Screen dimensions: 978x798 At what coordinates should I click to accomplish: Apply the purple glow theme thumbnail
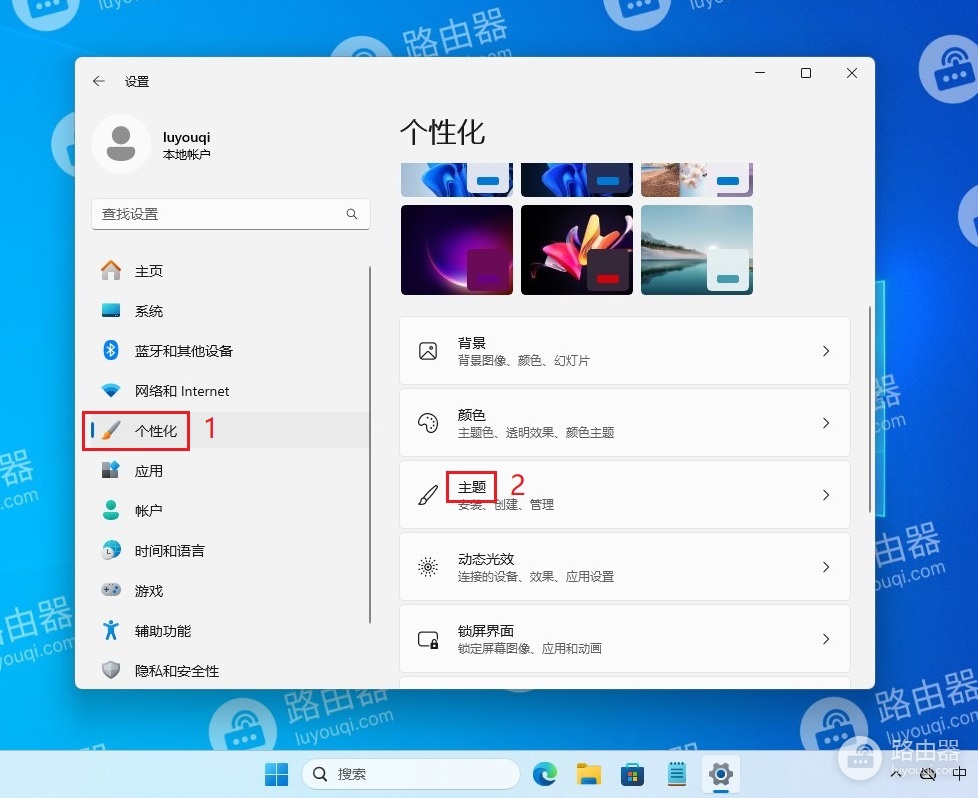click(457, 250)
